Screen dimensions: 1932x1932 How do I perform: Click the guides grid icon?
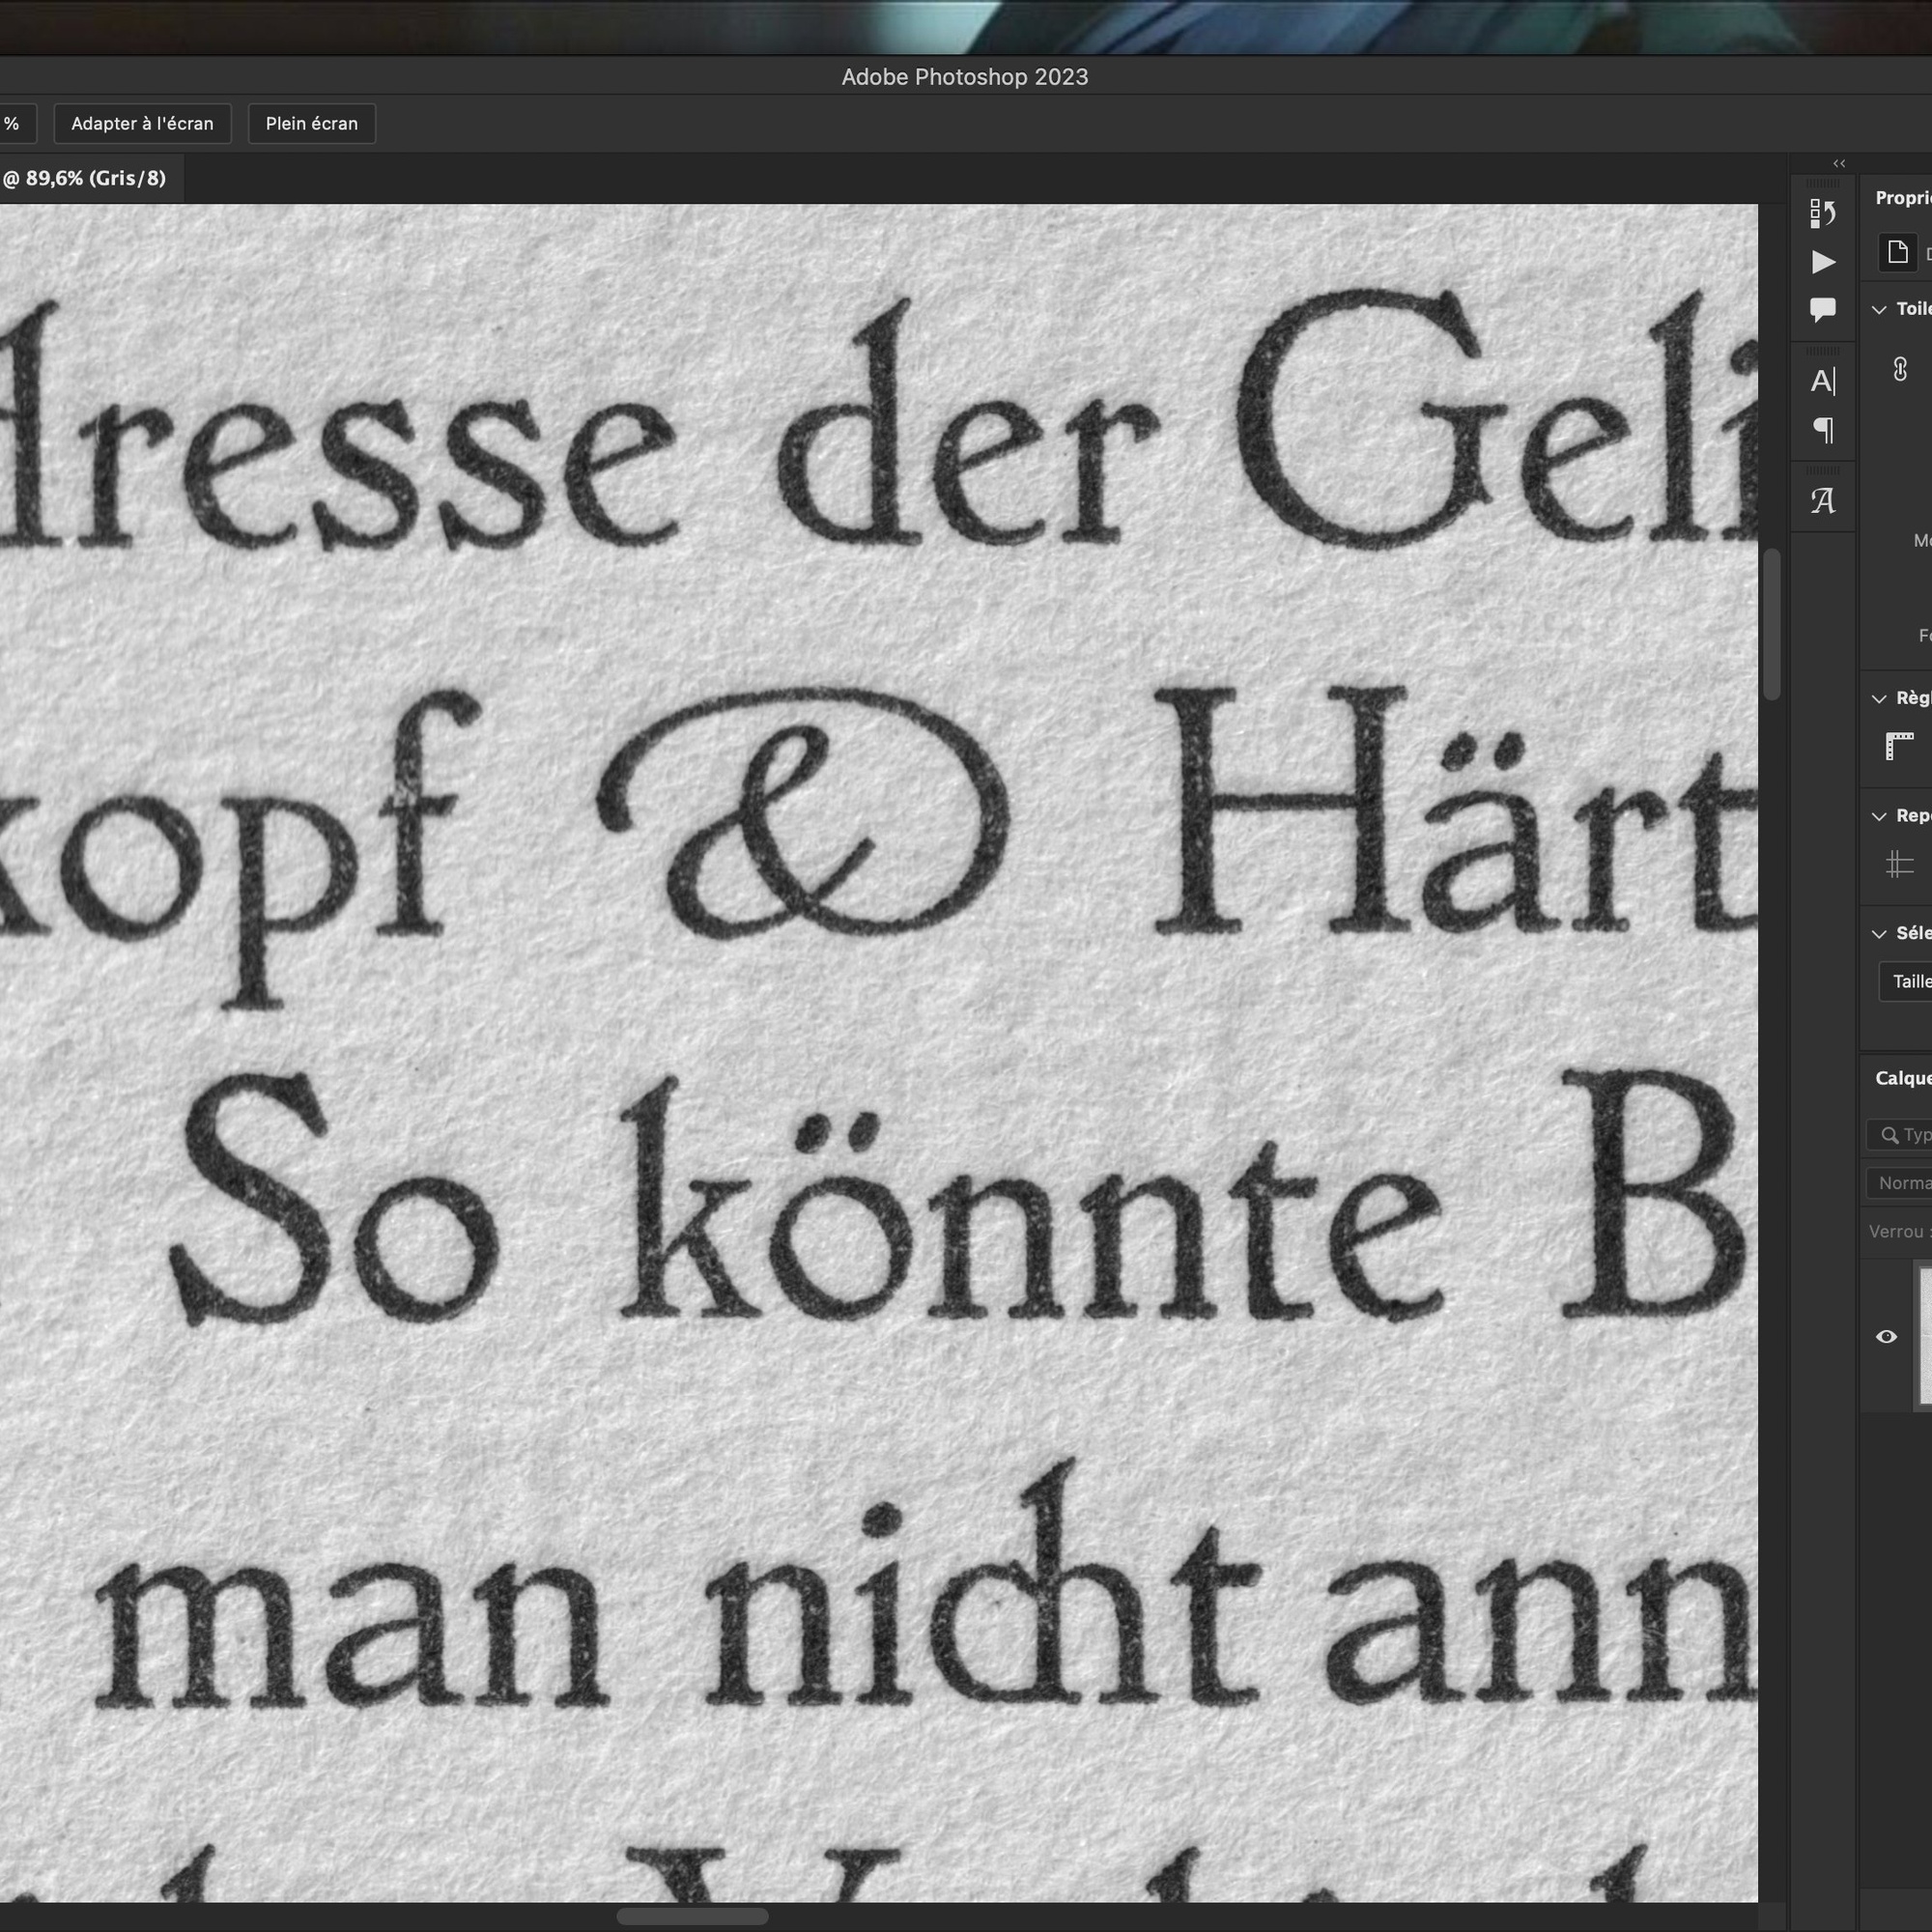pos(1898,864)
